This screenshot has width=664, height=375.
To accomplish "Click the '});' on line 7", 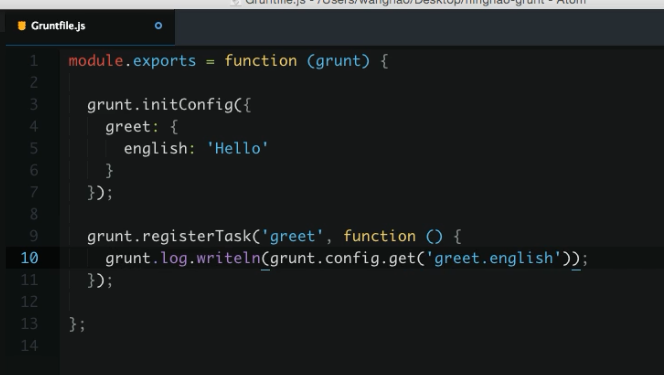I will click(x=100, y=193).
